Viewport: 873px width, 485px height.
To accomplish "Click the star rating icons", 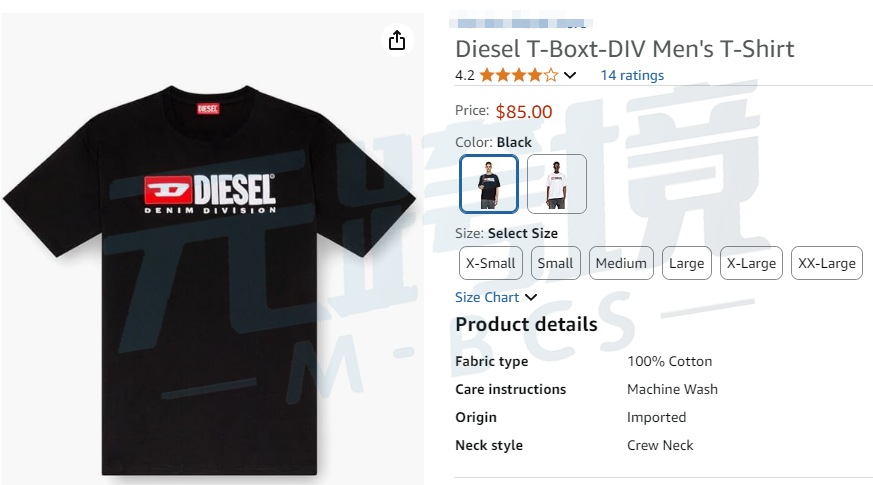I will click(x=518, y=75).
